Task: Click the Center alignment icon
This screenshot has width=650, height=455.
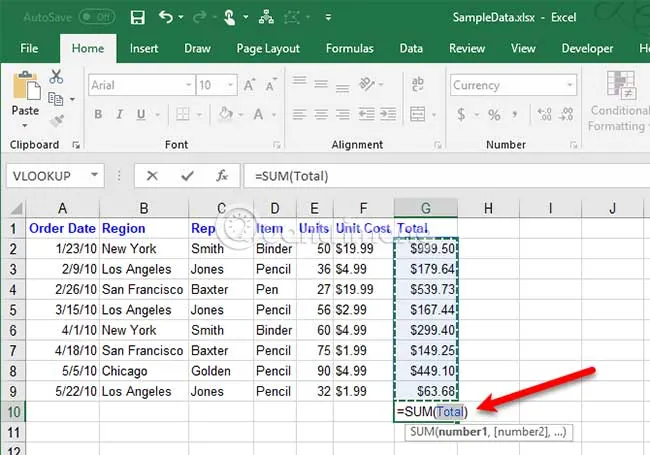Action: 321,114
